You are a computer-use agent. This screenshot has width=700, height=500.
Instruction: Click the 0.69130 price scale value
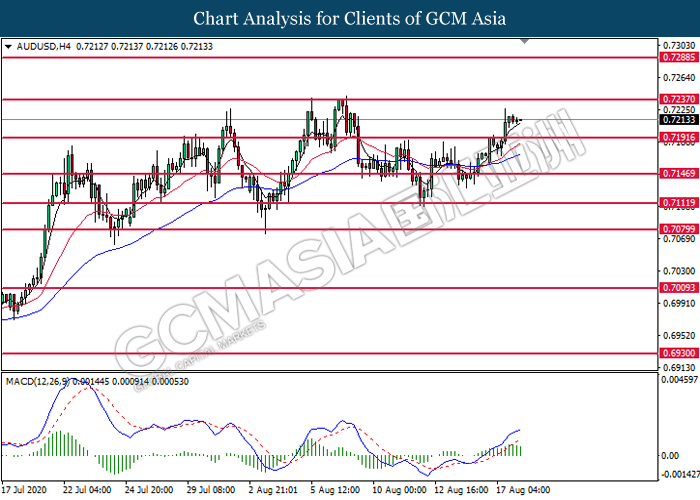[x=679, y=368]
